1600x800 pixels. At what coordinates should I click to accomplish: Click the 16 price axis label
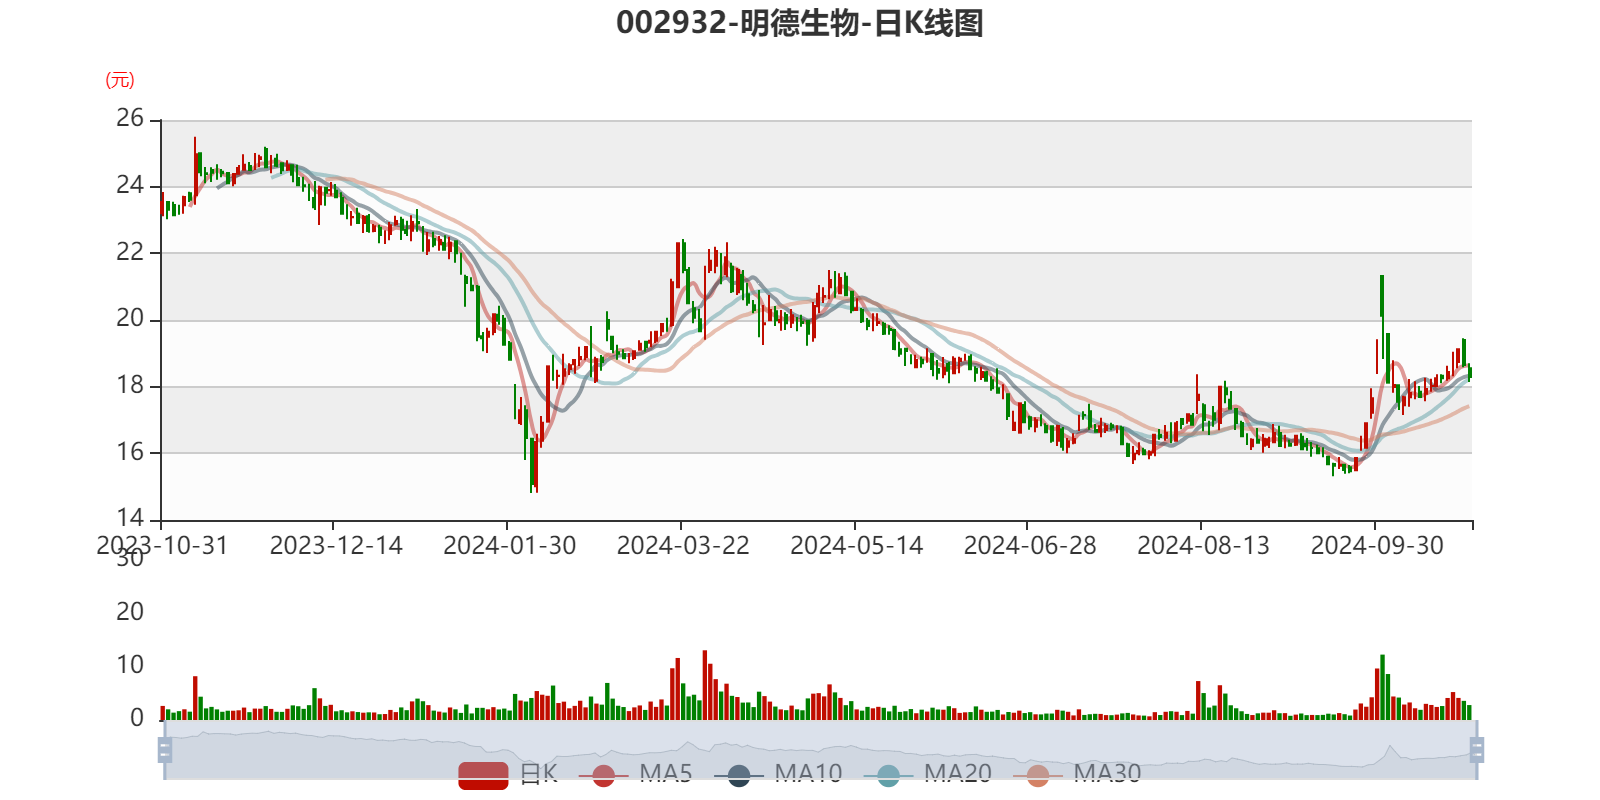pos(130,452)
